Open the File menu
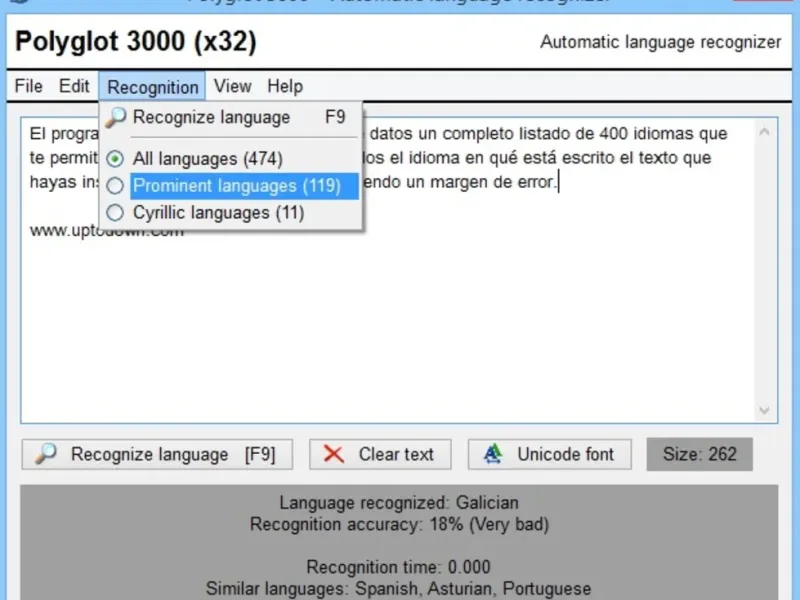Image resolution: width=800 pixels, height=600 pixels. [x=29, y=86]
